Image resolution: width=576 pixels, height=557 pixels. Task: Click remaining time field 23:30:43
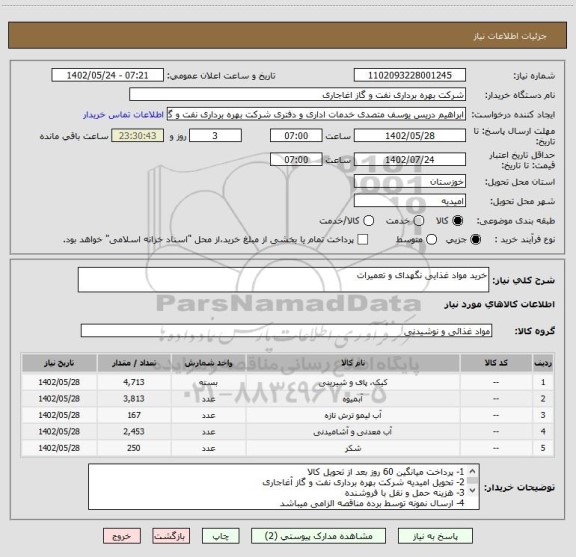click(138, 136)
